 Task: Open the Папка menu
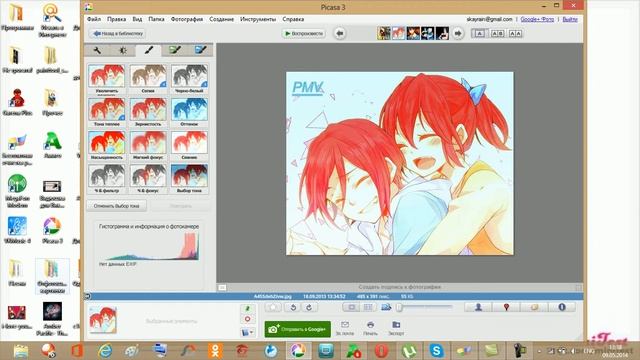click(x=156, y=19)
